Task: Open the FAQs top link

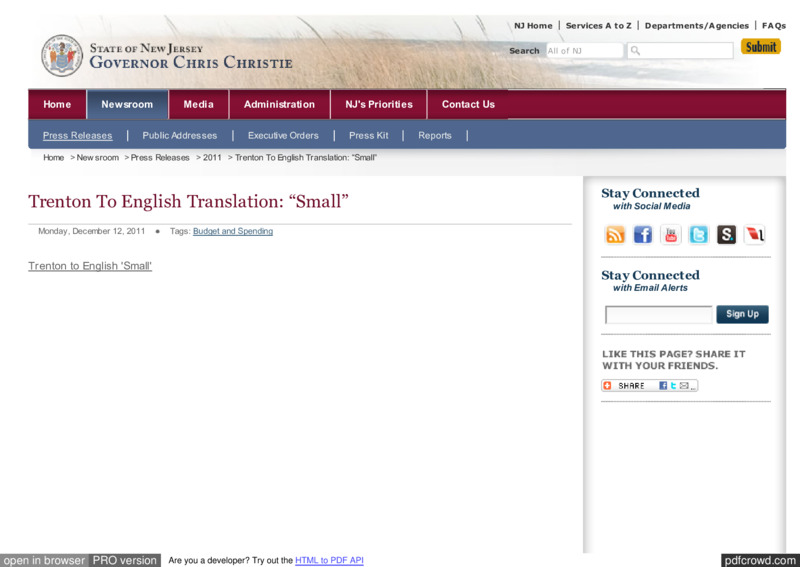Action: [x=774, y=26]
